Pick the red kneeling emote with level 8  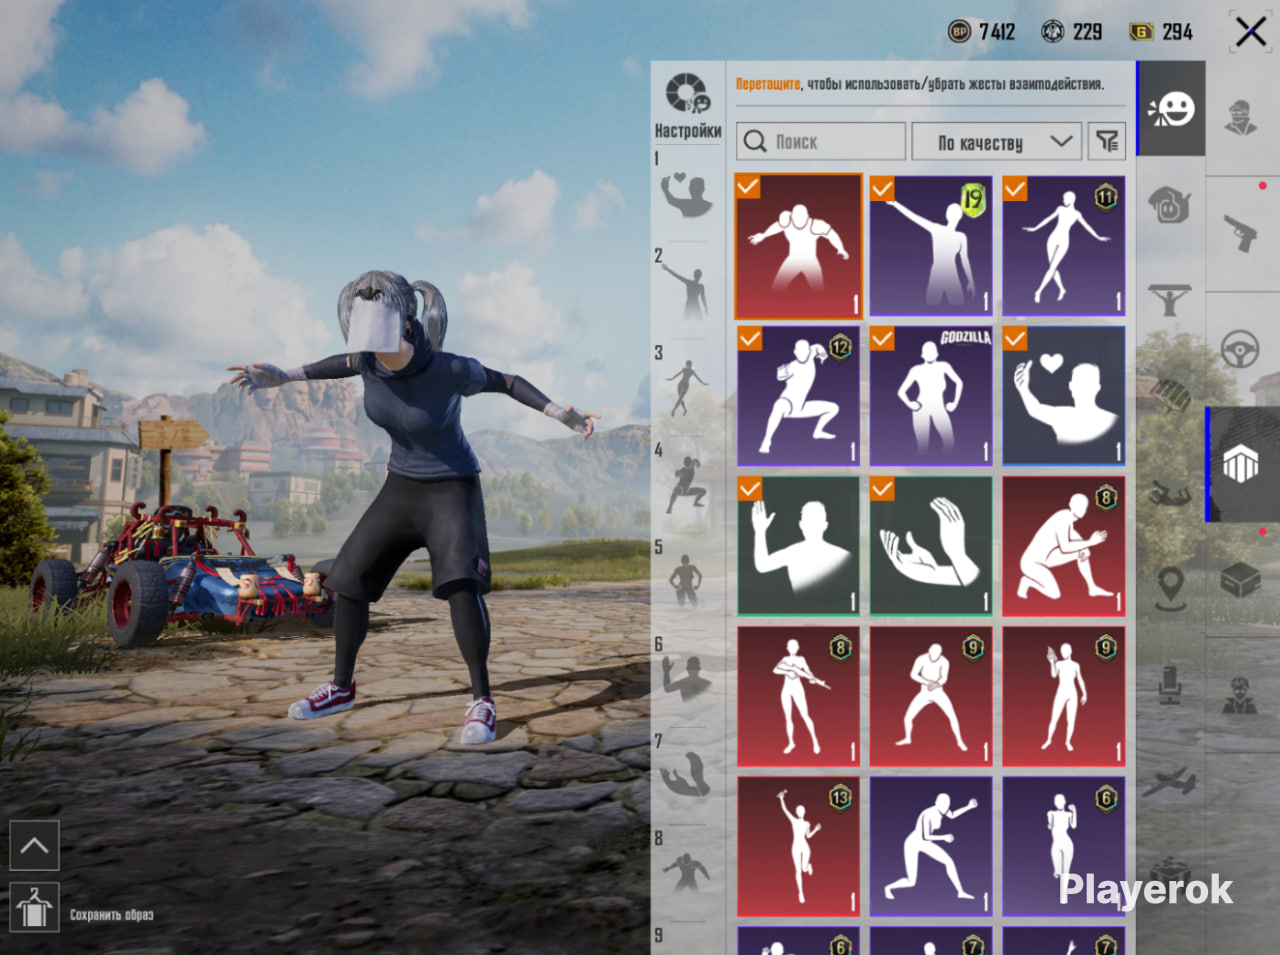1064,546
